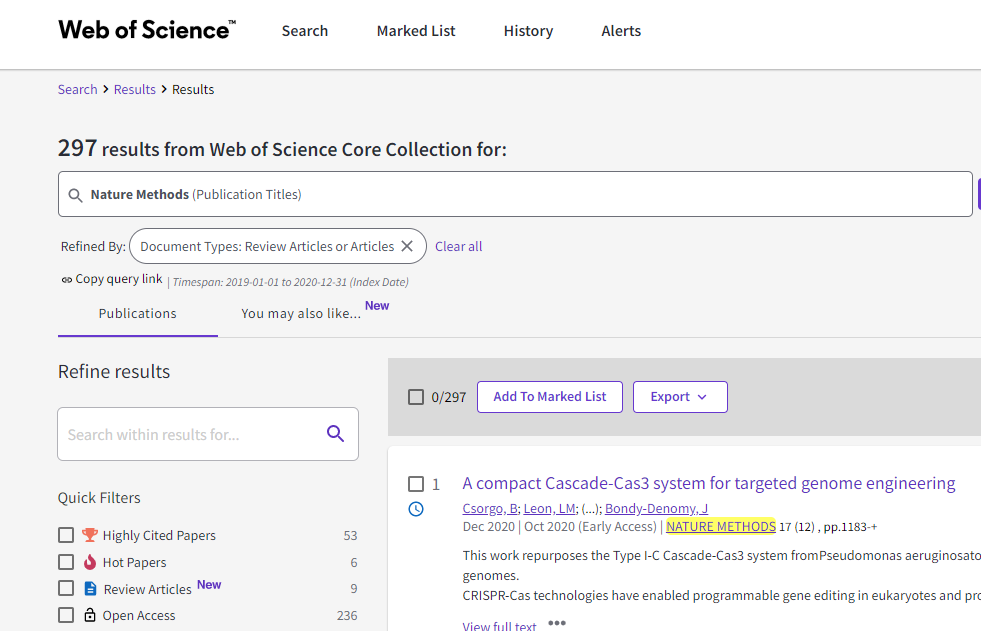Click the Highly Cited Papers trophy icon
The width and height of the screenshot is (981, 631).
(90, 535)
